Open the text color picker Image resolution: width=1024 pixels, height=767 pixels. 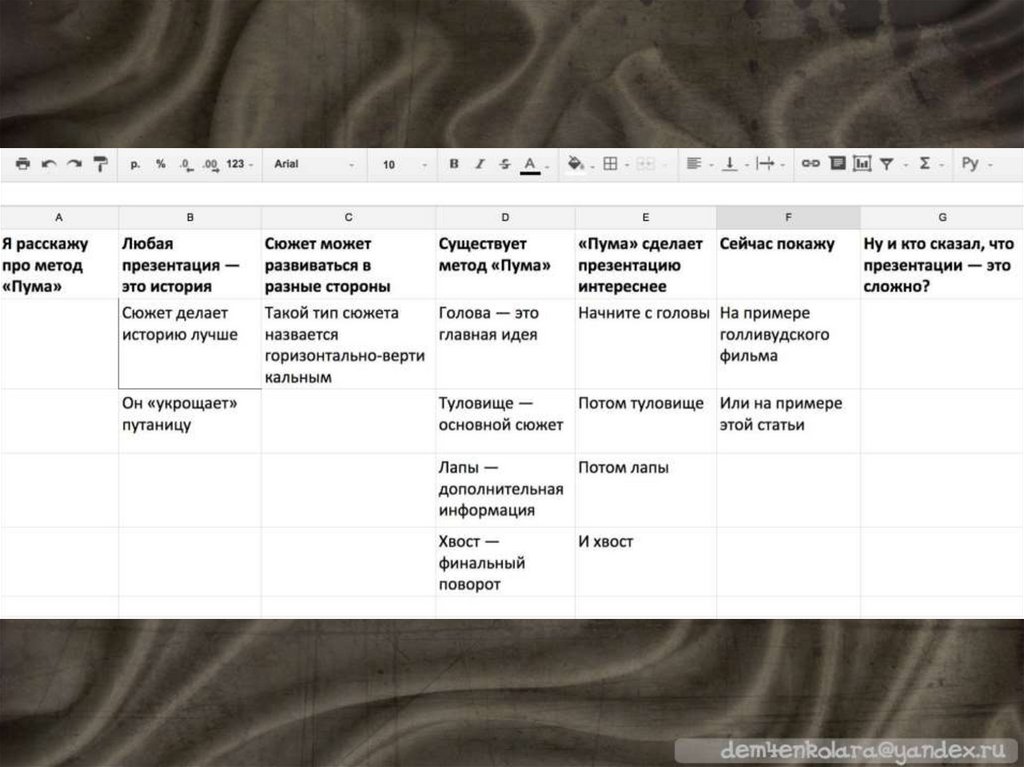[531, 165]
